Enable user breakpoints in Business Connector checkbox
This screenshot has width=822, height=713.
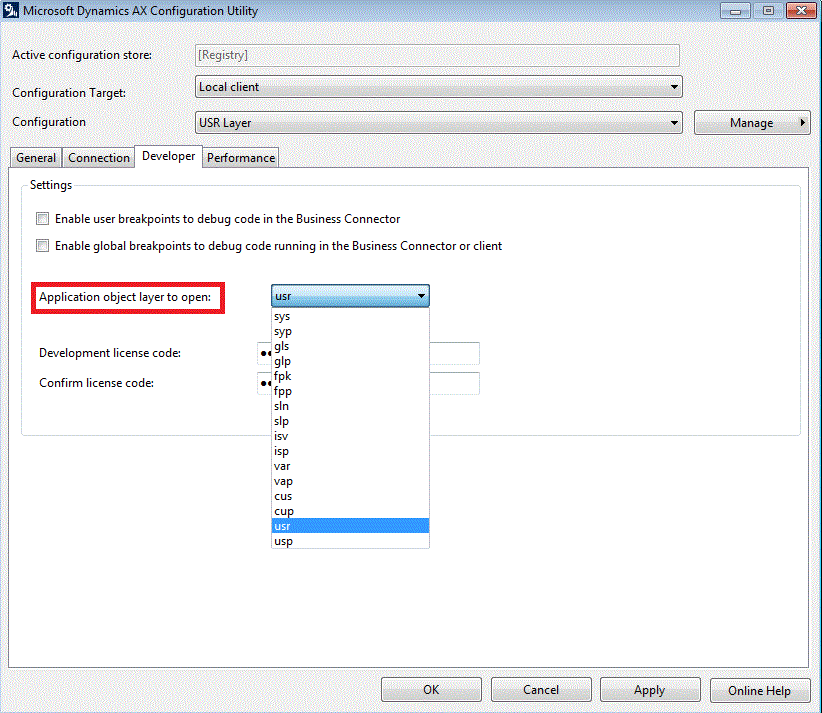pyautogui.click(x=42, y=219)
